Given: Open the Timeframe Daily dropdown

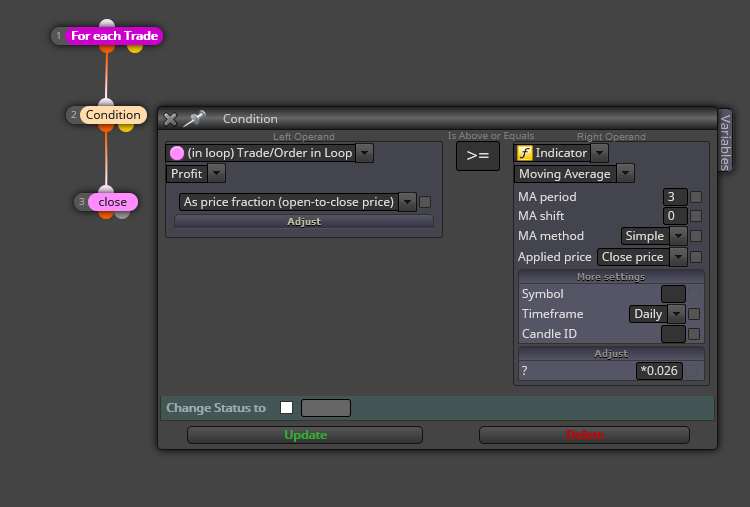Looking at the screenshot, I should (676, 314).
